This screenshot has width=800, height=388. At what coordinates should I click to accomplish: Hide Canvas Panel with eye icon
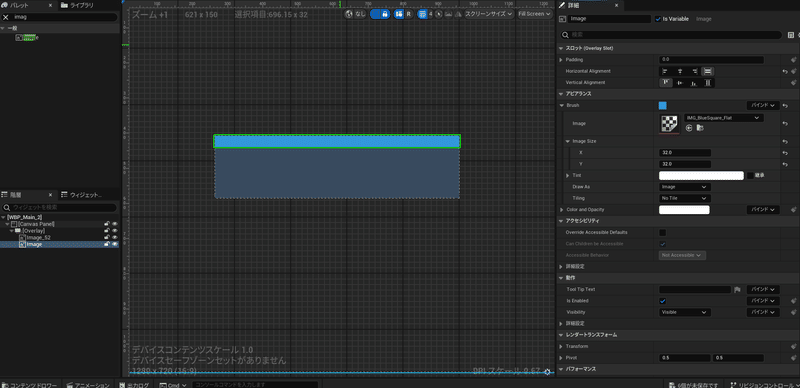click(115, 224)
